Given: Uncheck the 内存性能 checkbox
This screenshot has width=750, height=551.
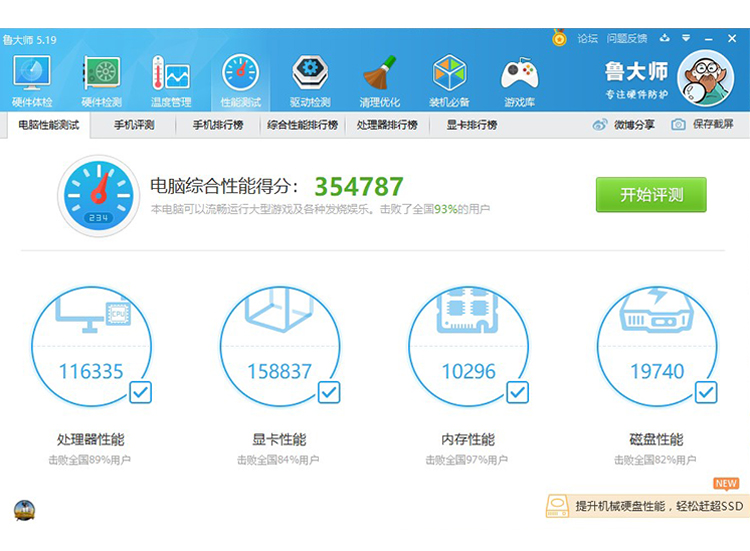Looking at the screenshot, I should (x=518, y=392).
